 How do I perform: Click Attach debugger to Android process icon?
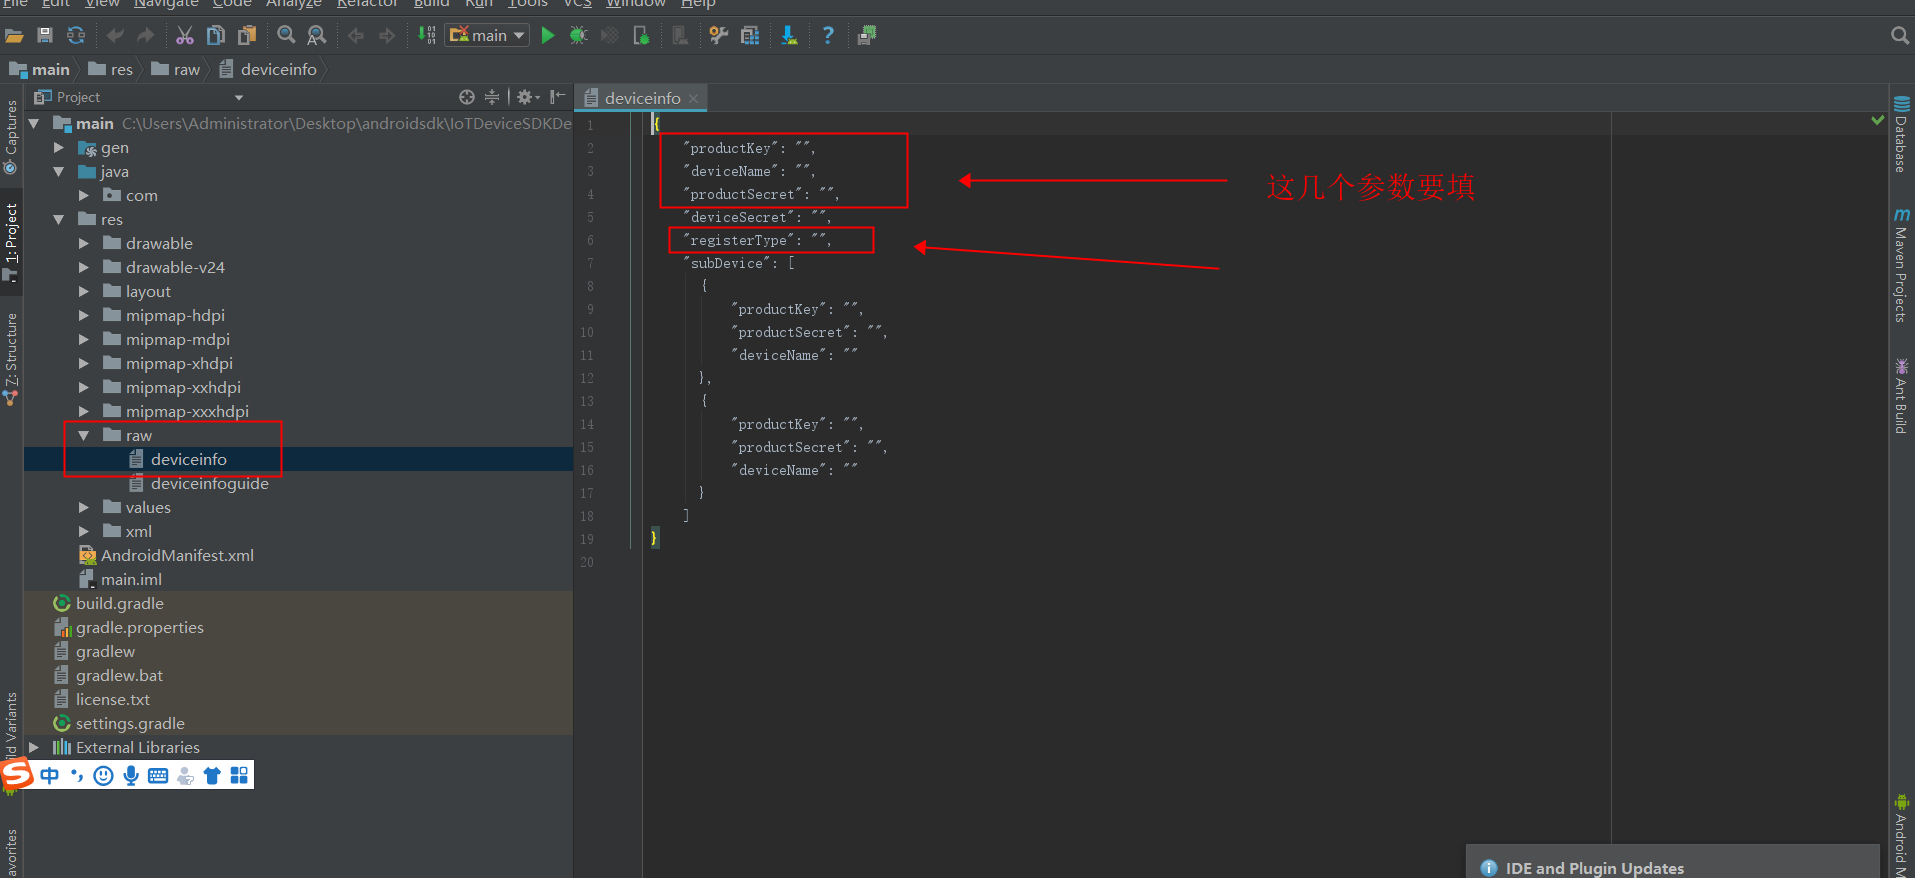pos(641,36)
